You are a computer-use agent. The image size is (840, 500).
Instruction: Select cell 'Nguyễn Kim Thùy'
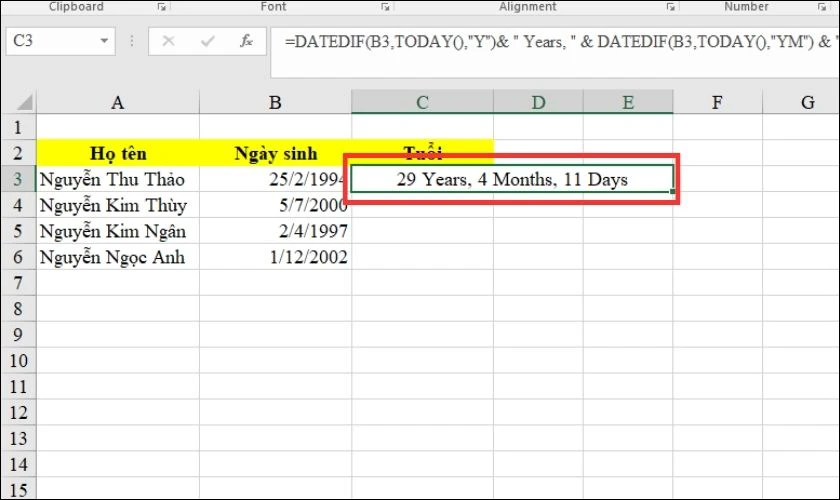coord(118,205)
